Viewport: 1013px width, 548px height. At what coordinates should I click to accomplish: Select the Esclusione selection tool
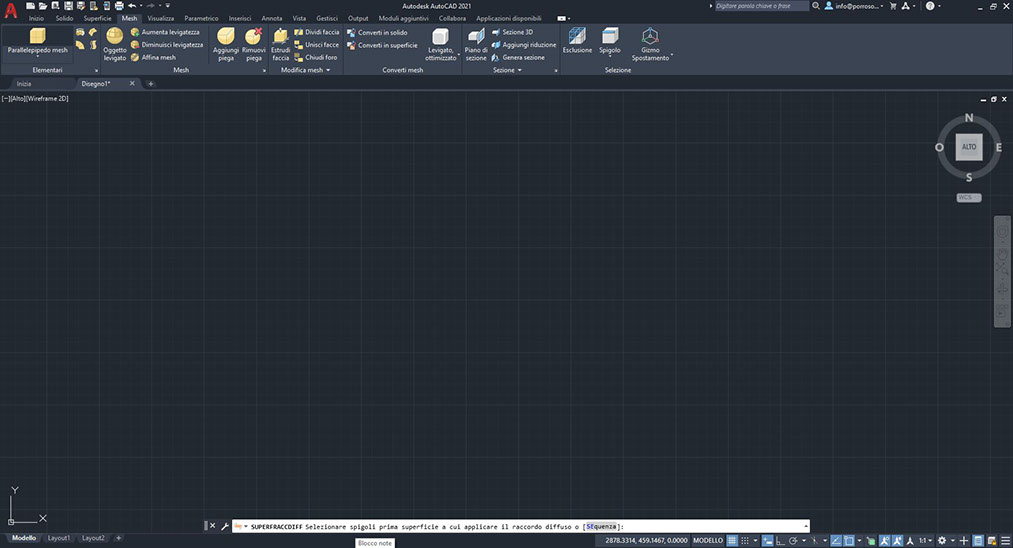[577, 40]
